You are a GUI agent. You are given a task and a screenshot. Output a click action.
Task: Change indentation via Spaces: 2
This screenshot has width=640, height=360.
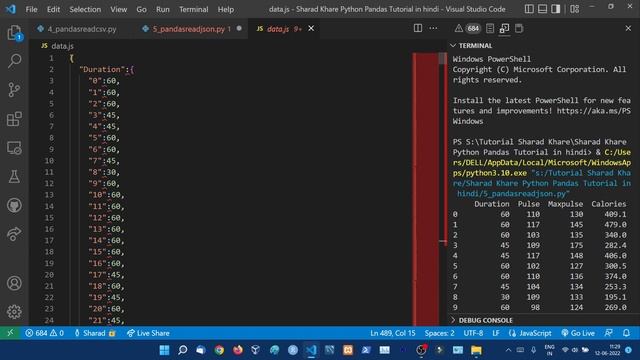pos(439,333)
